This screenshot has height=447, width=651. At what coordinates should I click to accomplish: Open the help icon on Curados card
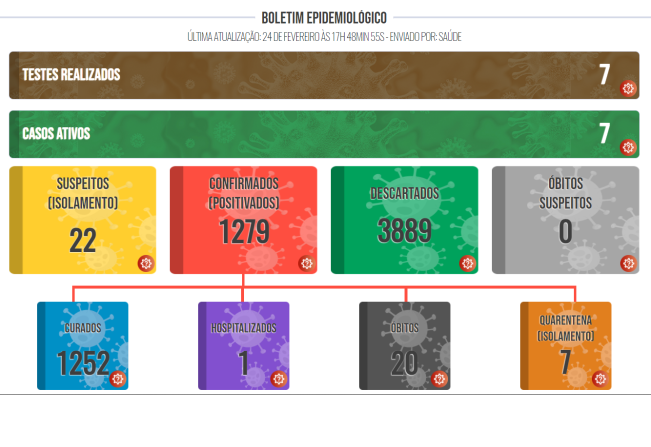pyautogui.click(x=117, y=379)
